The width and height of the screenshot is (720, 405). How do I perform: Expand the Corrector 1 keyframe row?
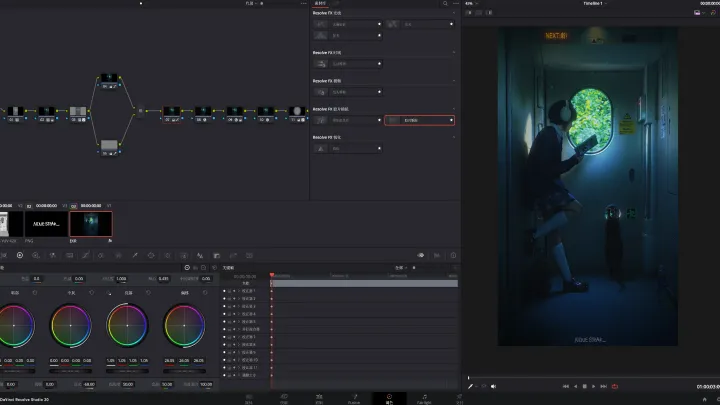(238, 291)
